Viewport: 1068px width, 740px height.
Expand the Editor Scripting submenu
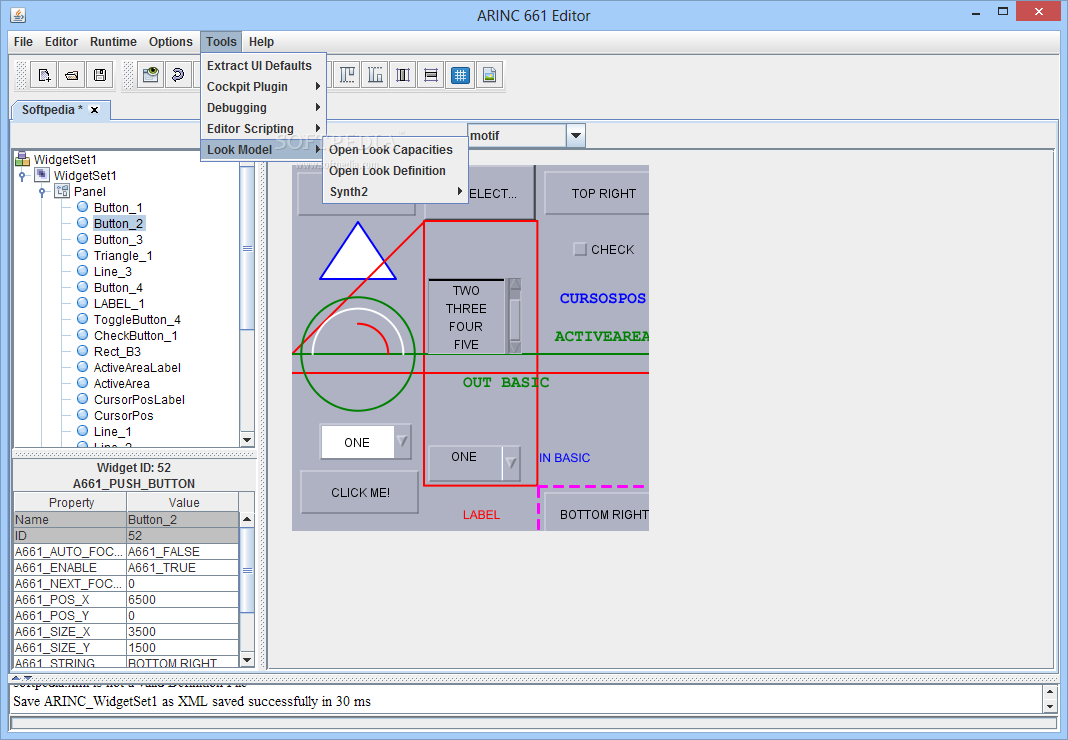(x=264, y=129)
